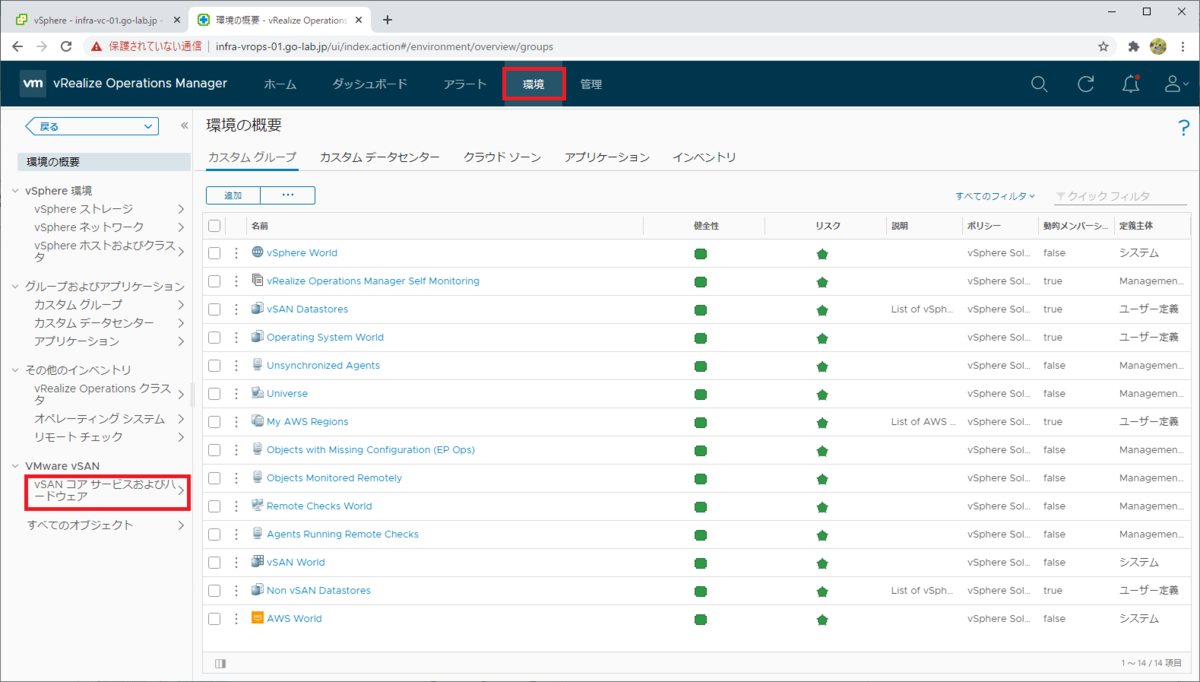Screen dimensions: 1200x682
Task: Open the すべてのフィルタ dropdown
Action: click(x=995, y=196)
